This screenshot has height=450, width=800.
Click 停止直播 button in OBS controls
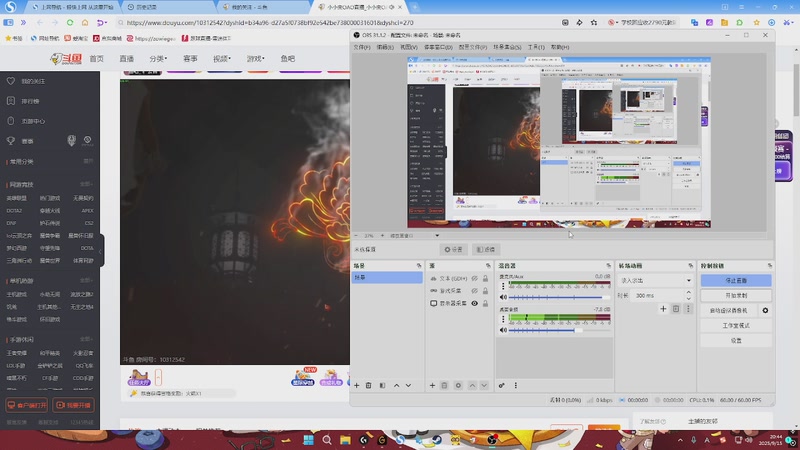pos(736,281)
